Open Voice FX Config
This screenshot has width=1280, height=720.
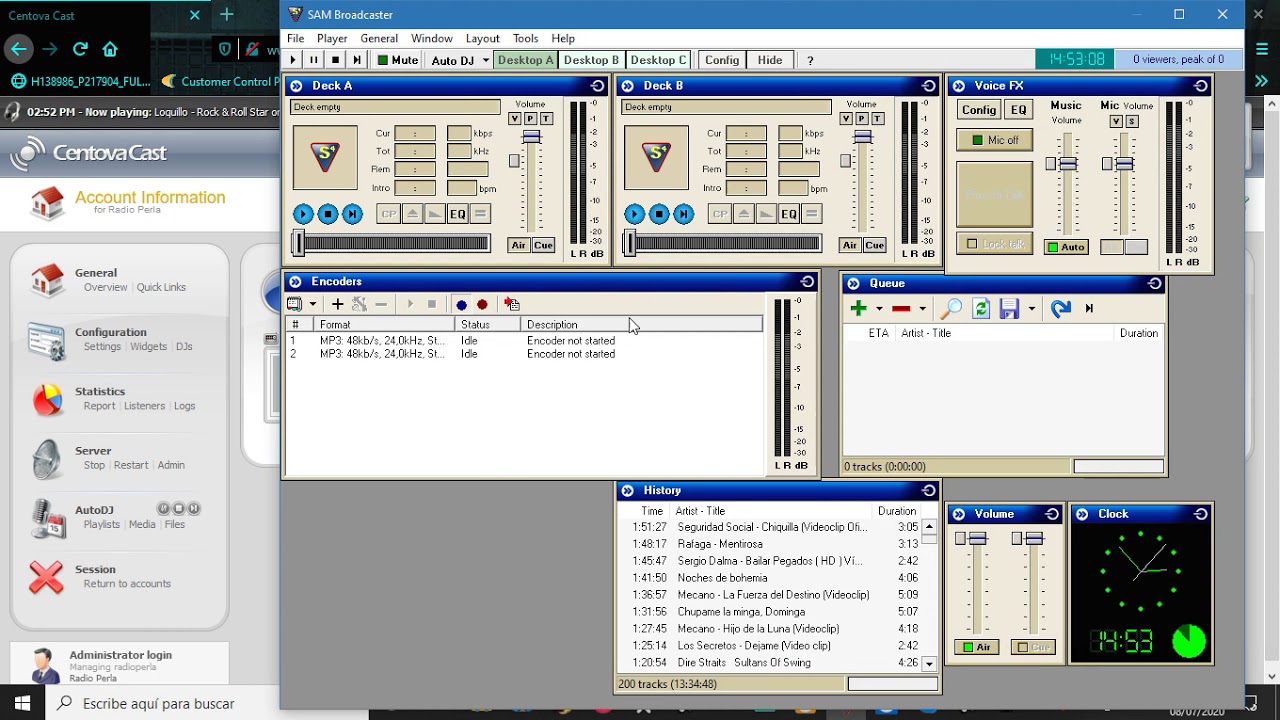979,110
